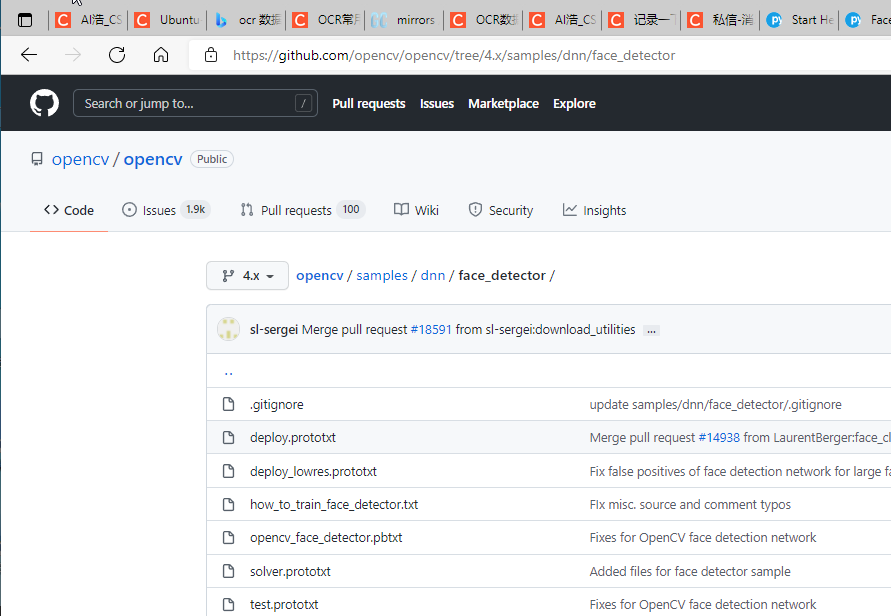
Task: Expand commit message ellipsis button
Action: click(x=651, y=330)
